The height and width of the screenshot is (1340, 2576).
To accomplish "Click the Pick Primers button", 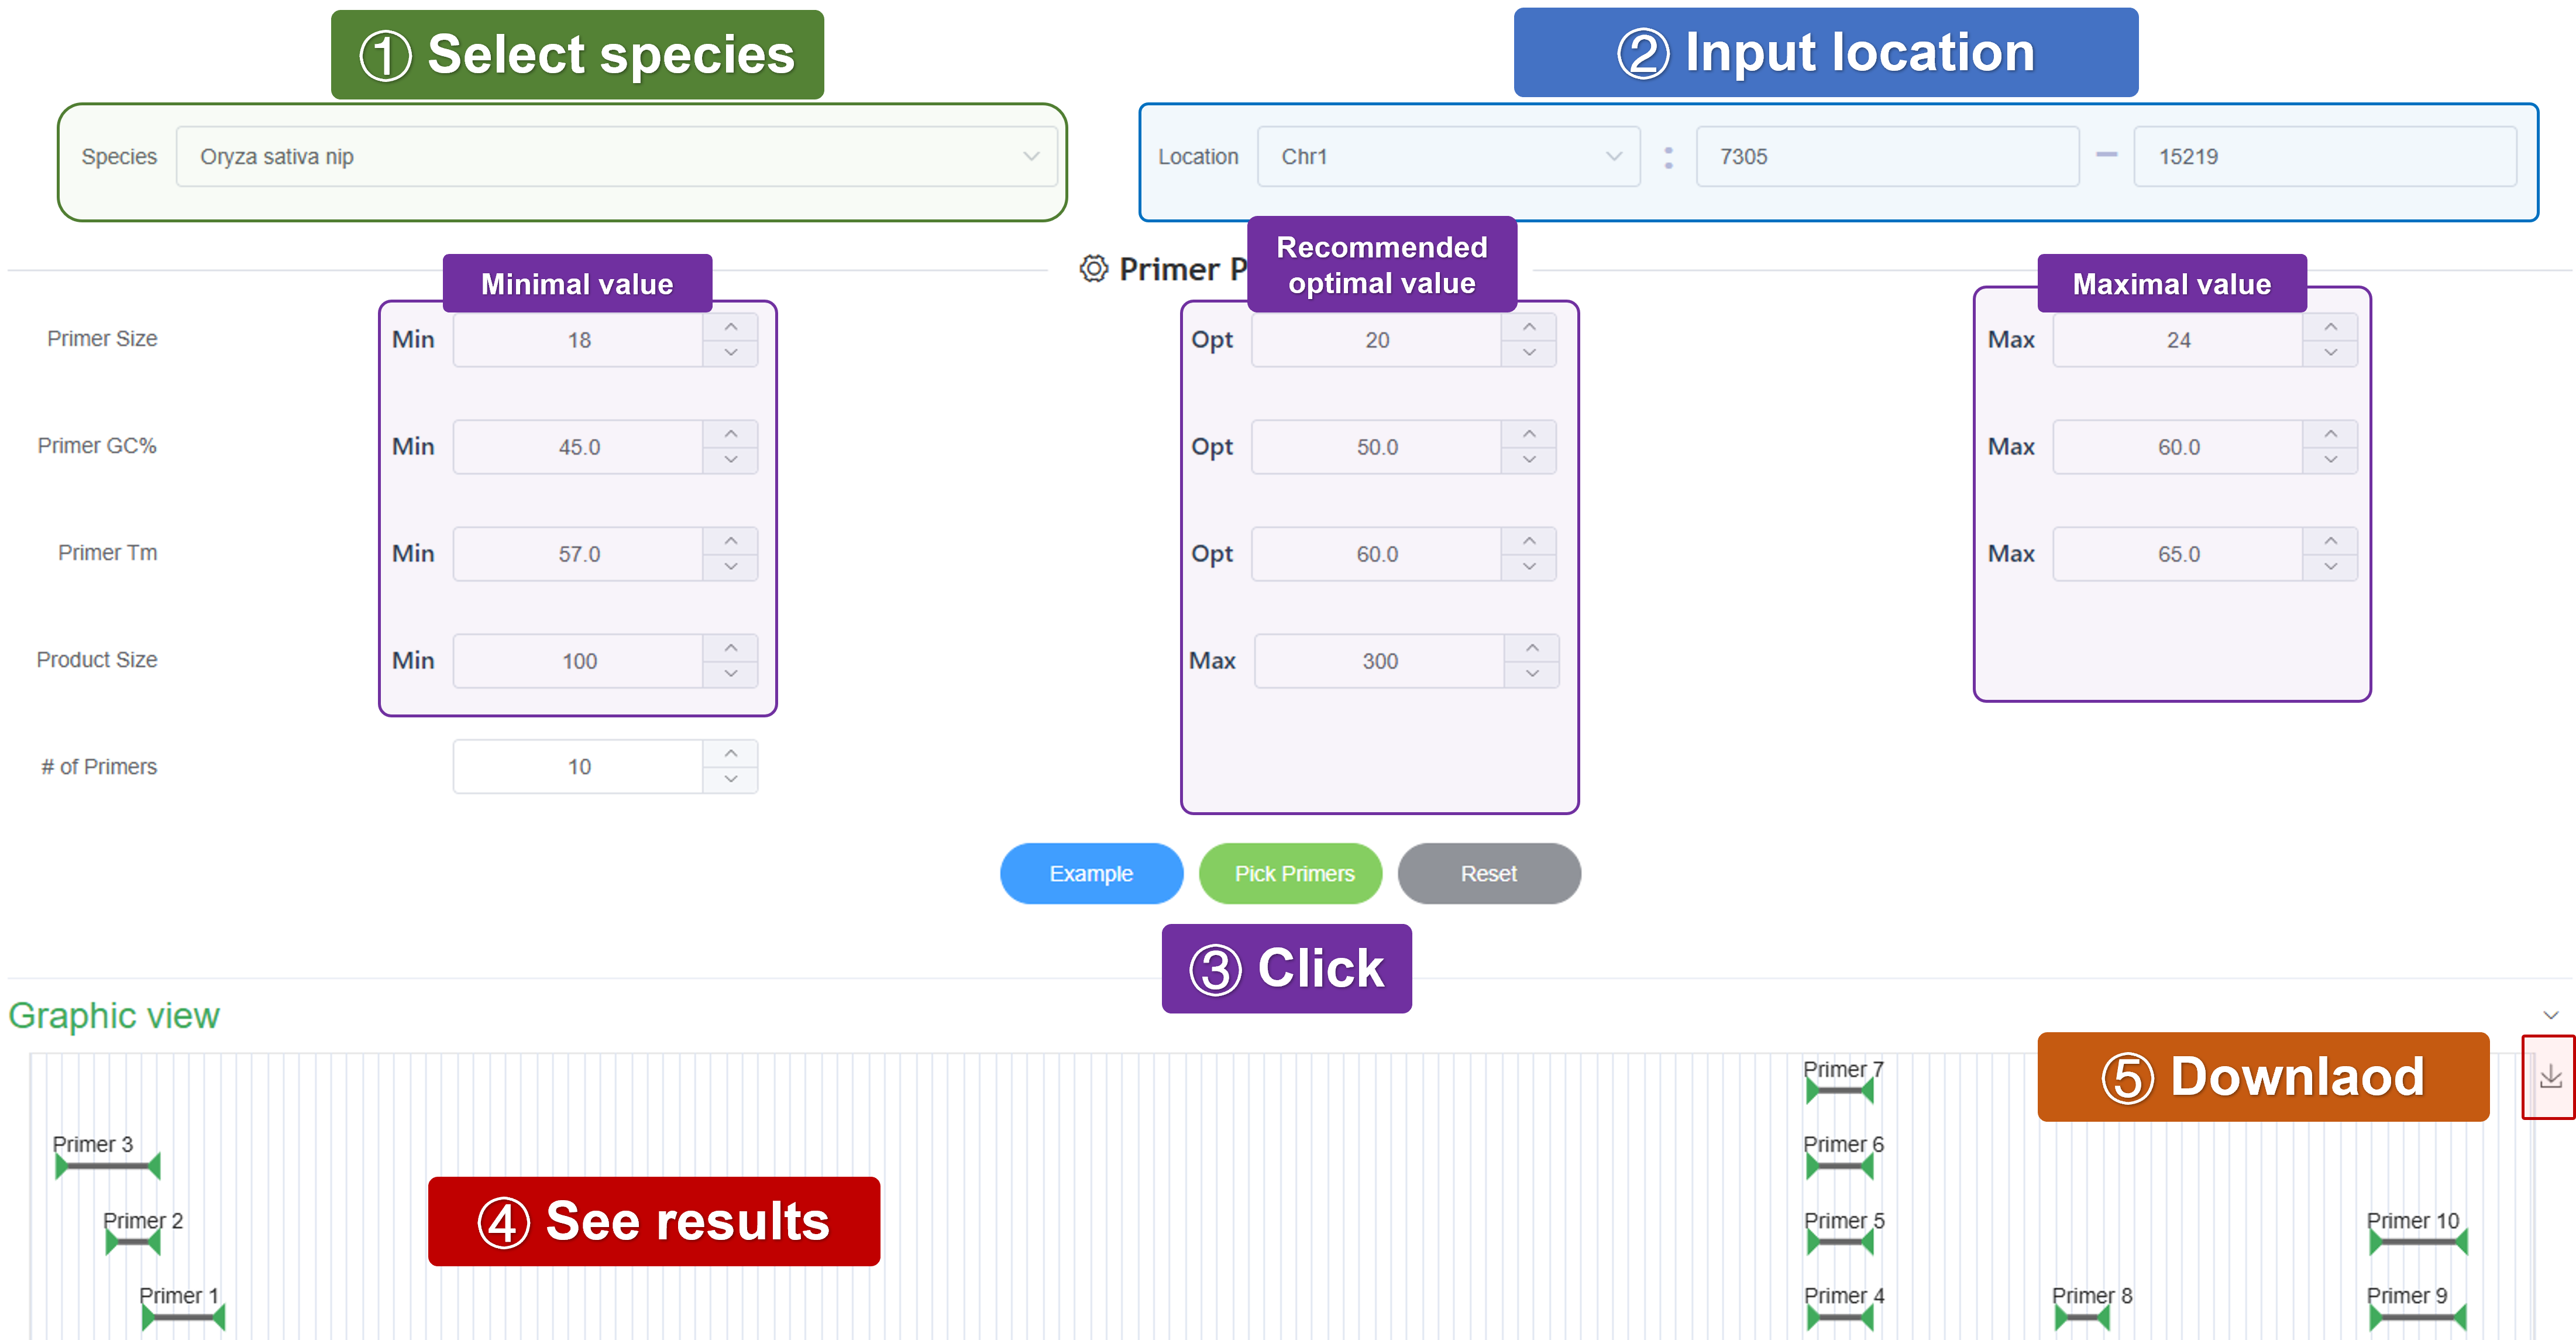I will pos(1291,873).
